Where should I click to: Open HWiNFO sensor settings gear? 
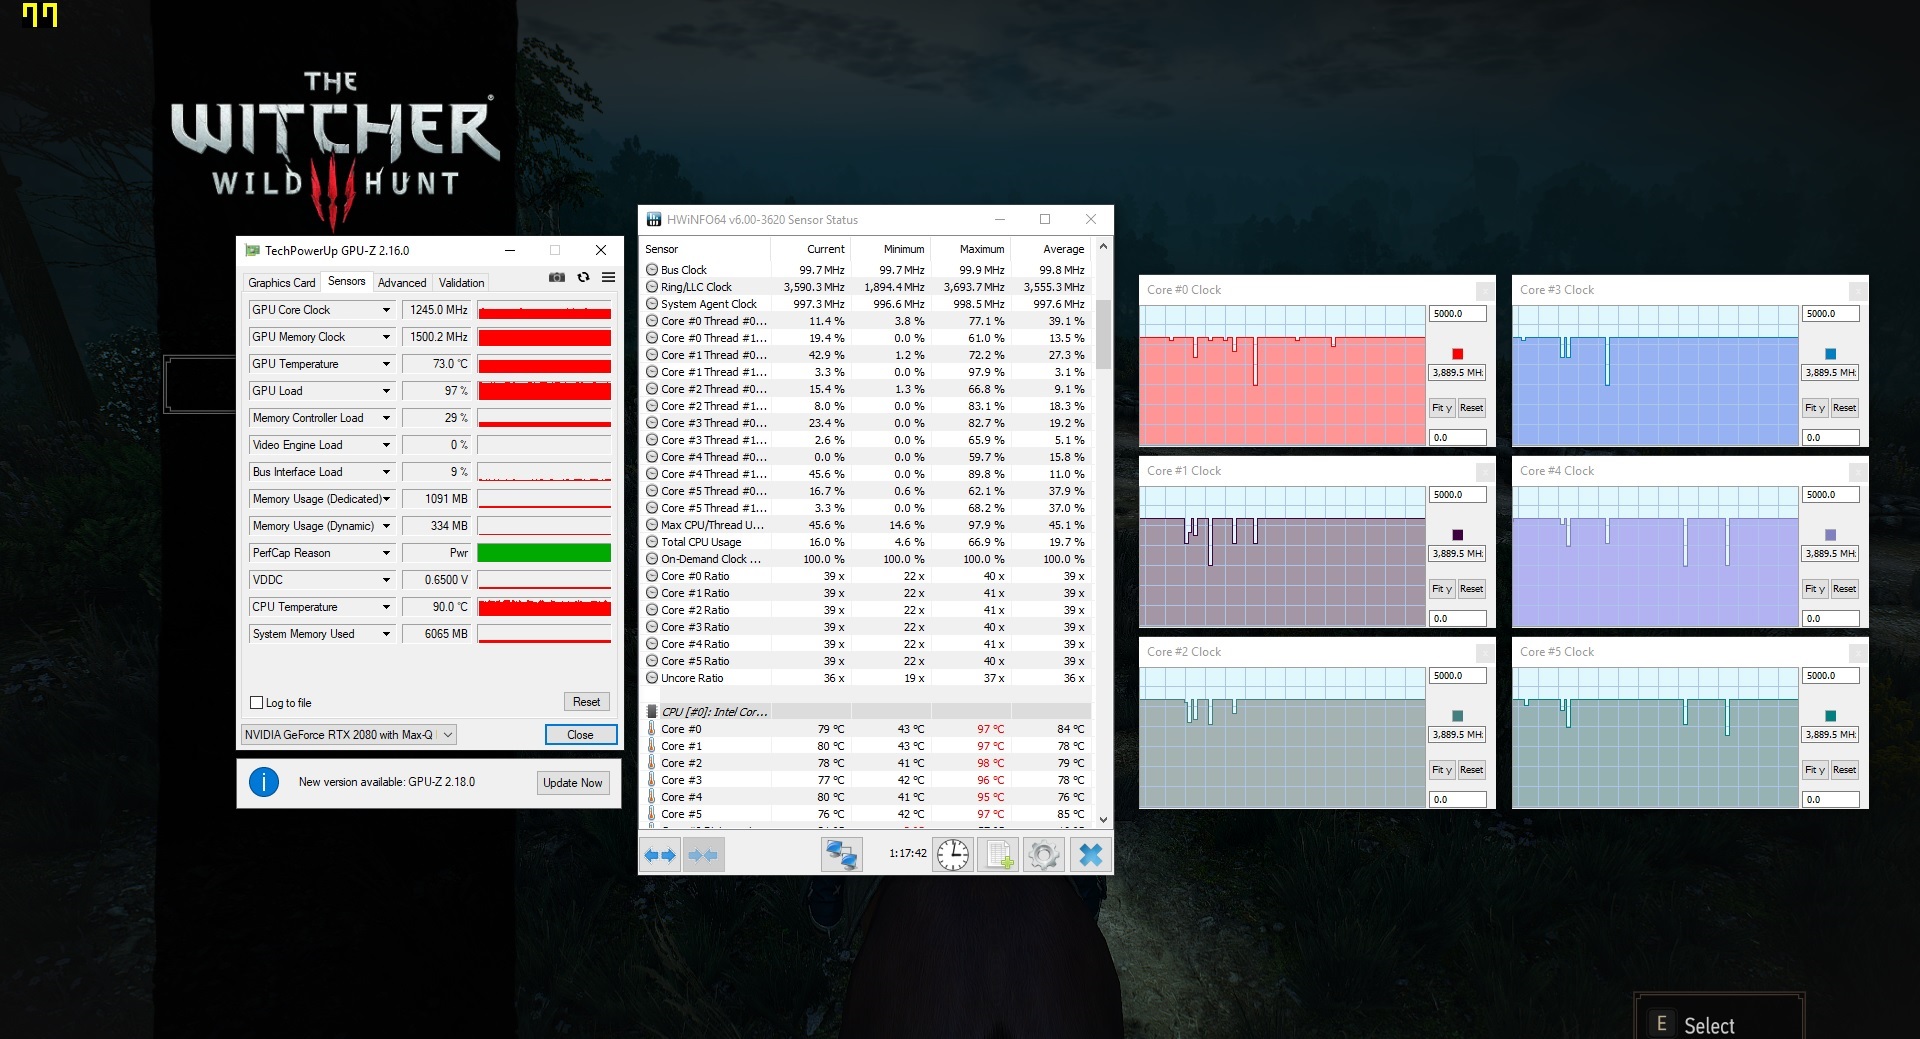[1044, 855]
